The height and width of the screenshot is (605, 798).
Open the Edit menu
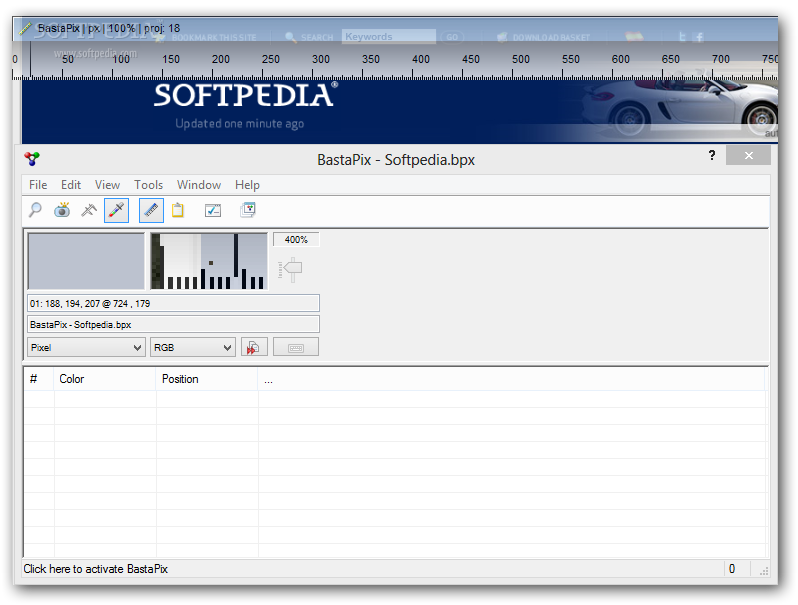pos(71,185)
